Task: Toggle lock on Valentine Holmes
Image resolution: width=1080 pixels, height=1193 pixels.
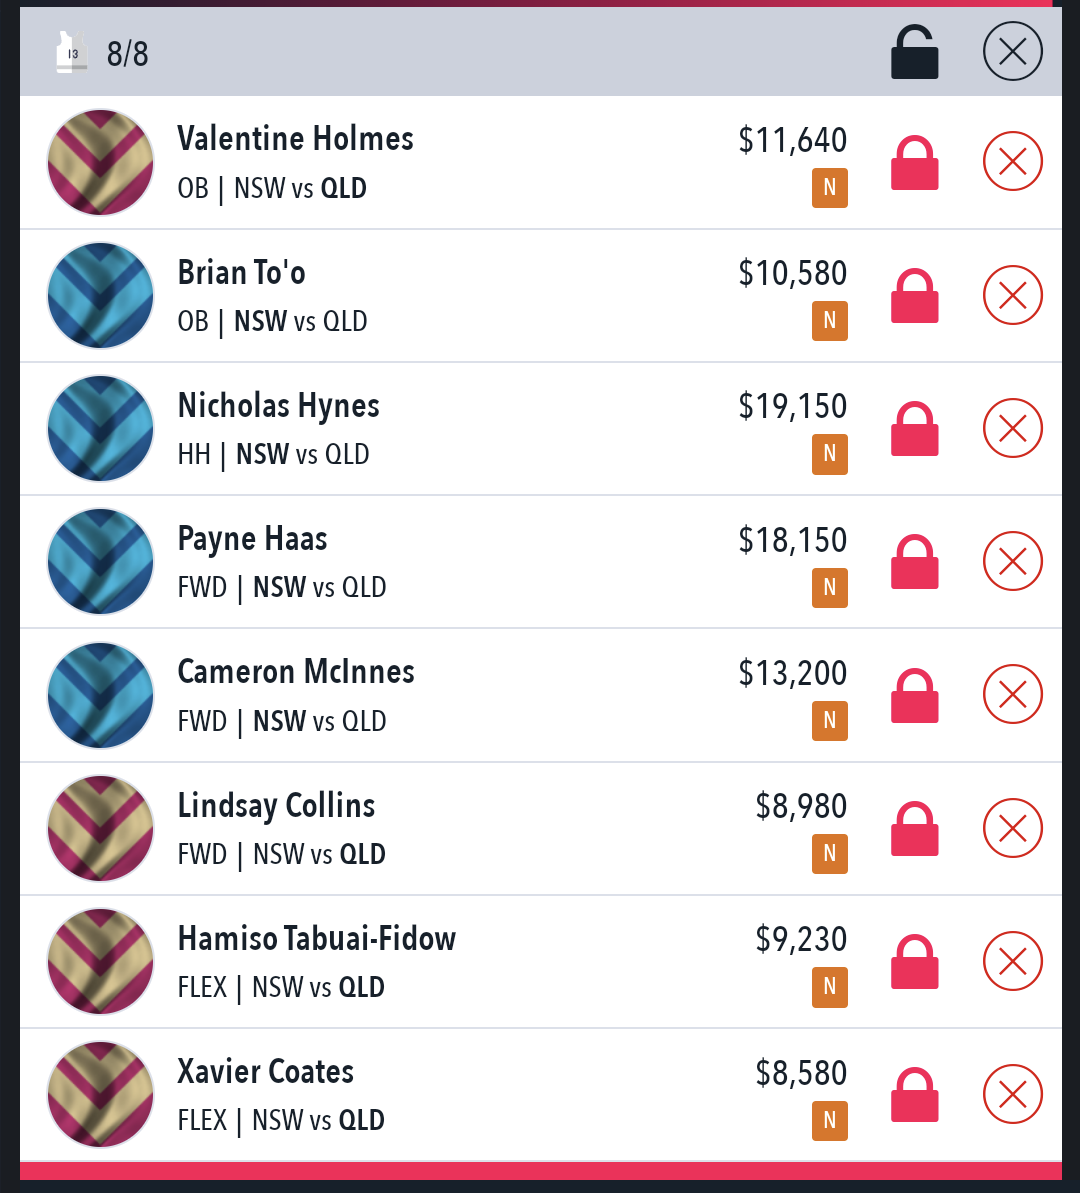Action: (x=914, y=162)
